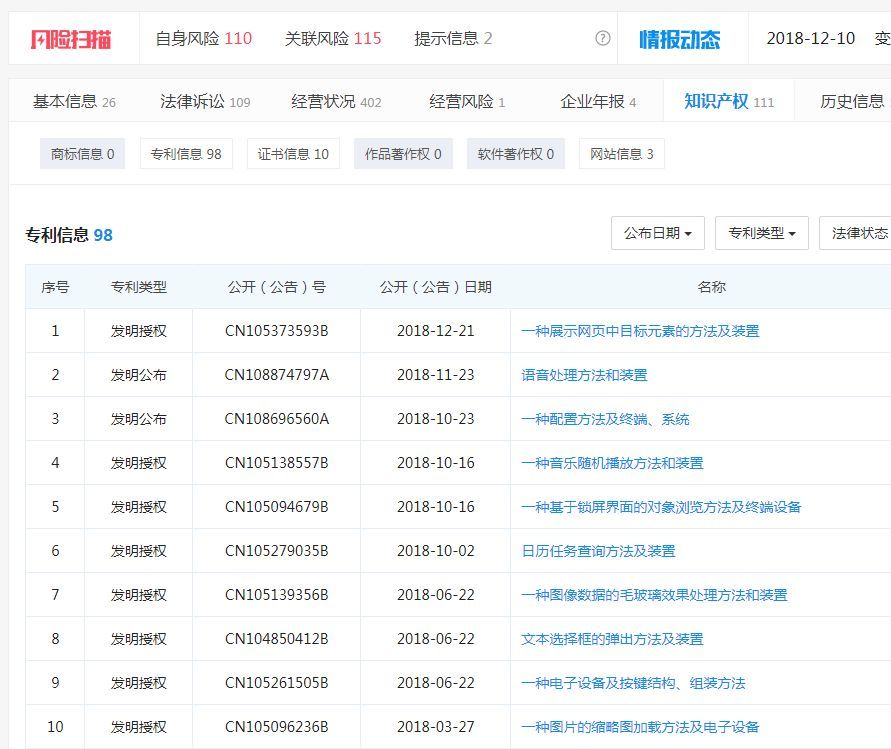Image resolution: width=891 pixels, height=749 pixels.
Task: Open patent 一种音乐随机播放方法和装置
Action: (x=612, y=463)
